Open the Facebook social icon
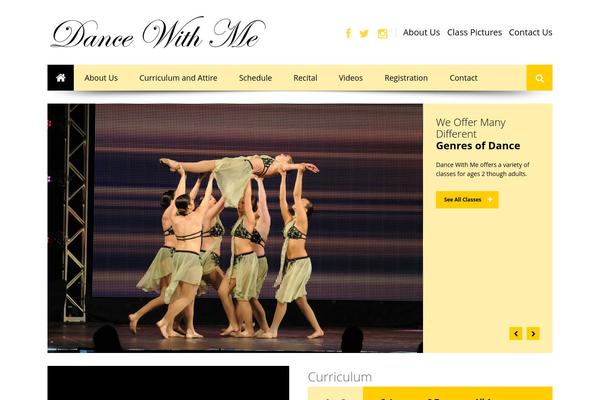600x400 pixels. (348, 33)
